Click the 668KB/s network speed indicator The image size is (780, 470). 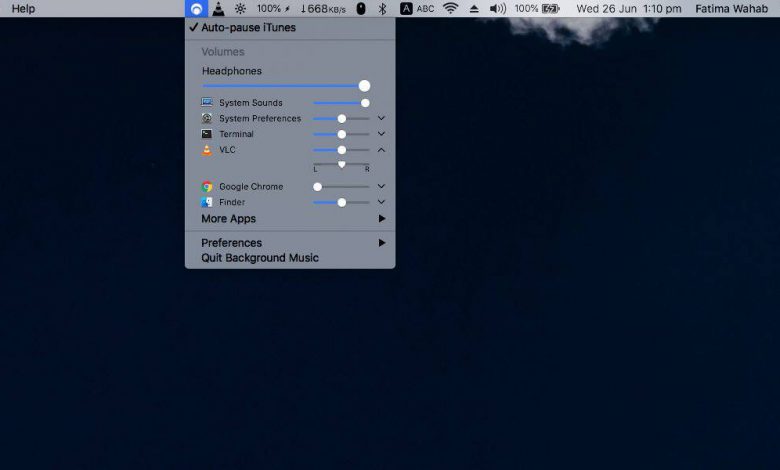tap(323, 8)
